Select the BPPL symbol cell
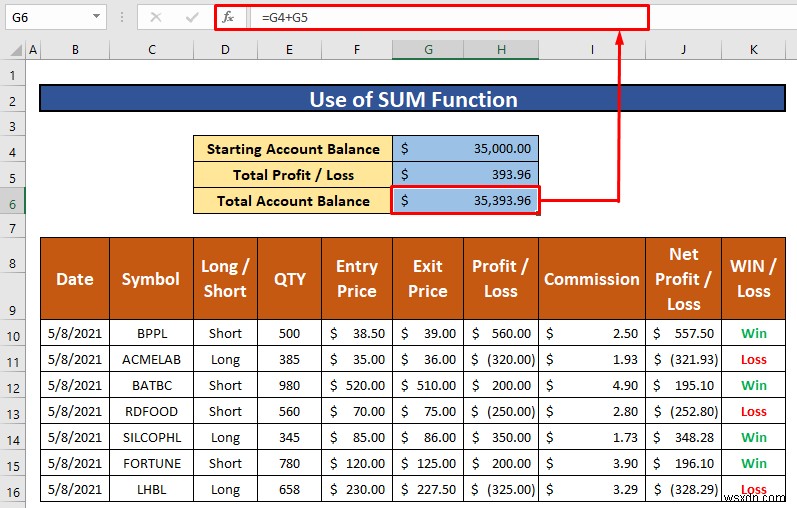 [x=151, y=334]
